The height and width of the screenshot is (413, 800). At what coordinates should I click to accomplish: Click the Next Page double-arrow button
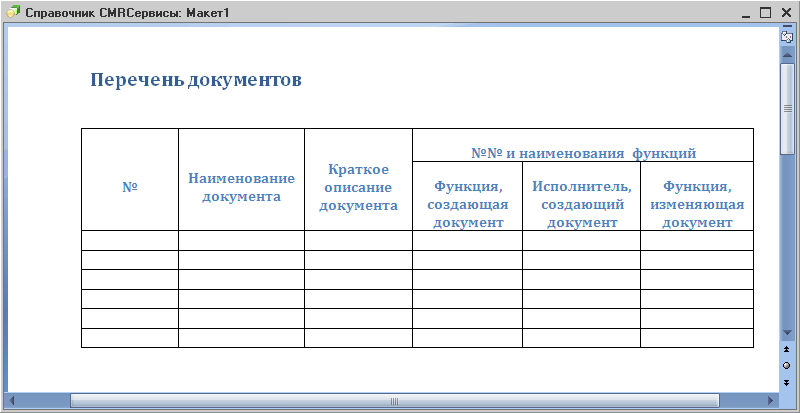pyautogui.click(x=786, y=382)
